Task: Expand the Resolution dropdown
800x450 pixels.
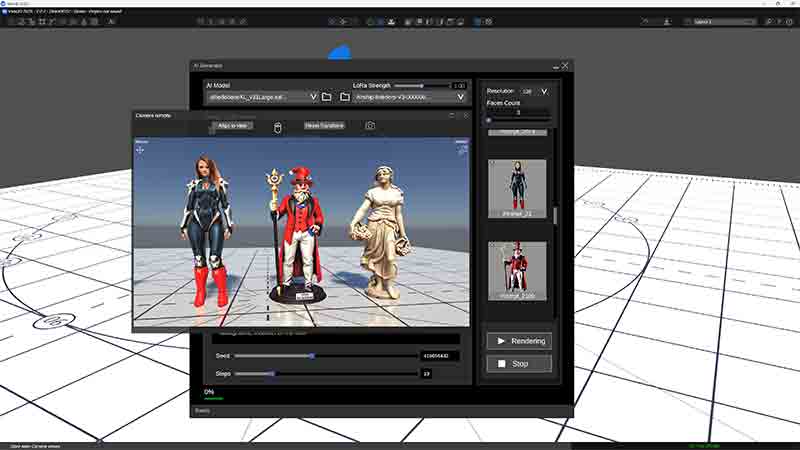Action: click(x=544, y=91)
